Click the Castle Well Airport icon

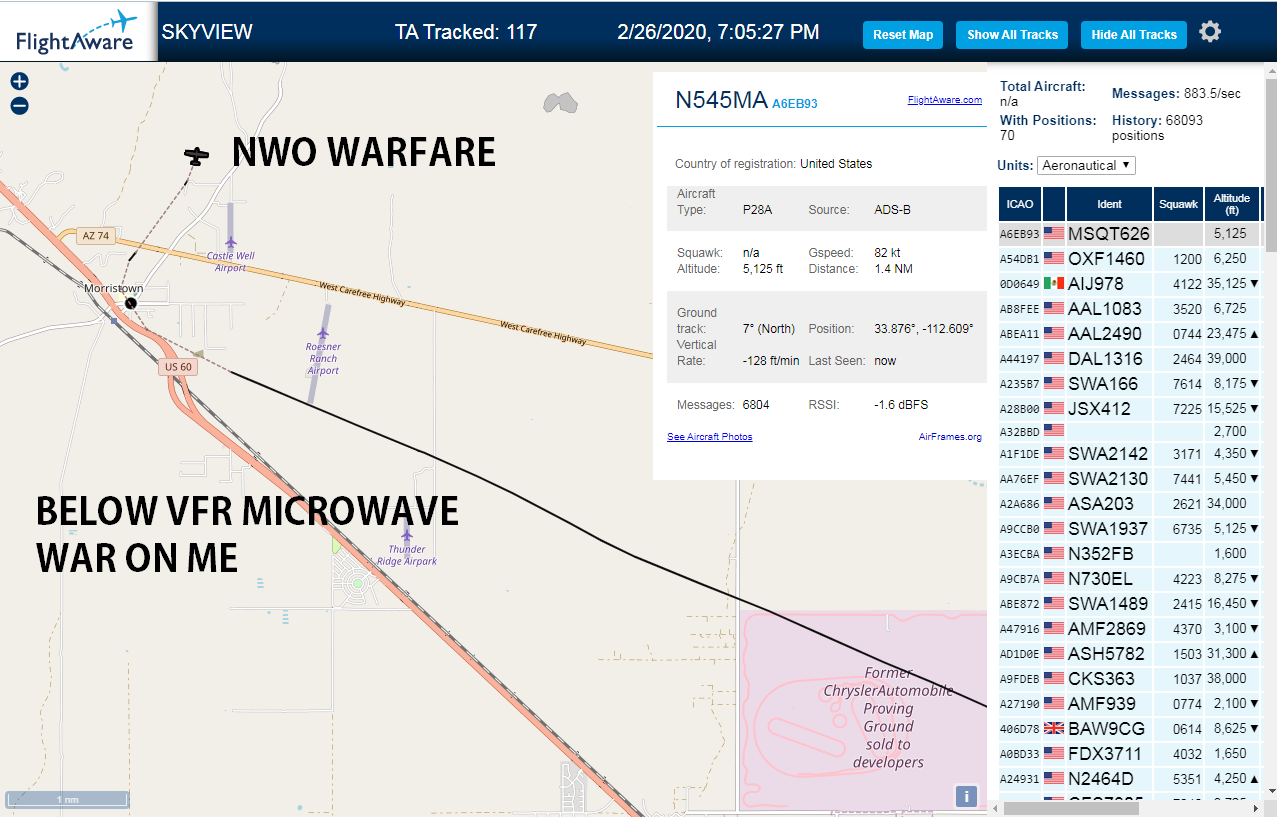pos(231,242)
